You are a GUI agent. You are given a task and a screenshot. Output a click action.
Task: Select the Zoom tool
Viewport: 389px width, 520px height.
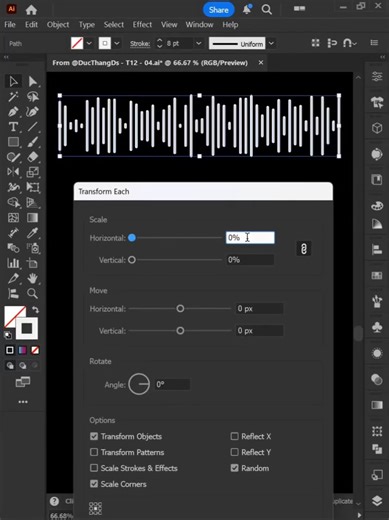pyautogui.click(x=32, y=294)
